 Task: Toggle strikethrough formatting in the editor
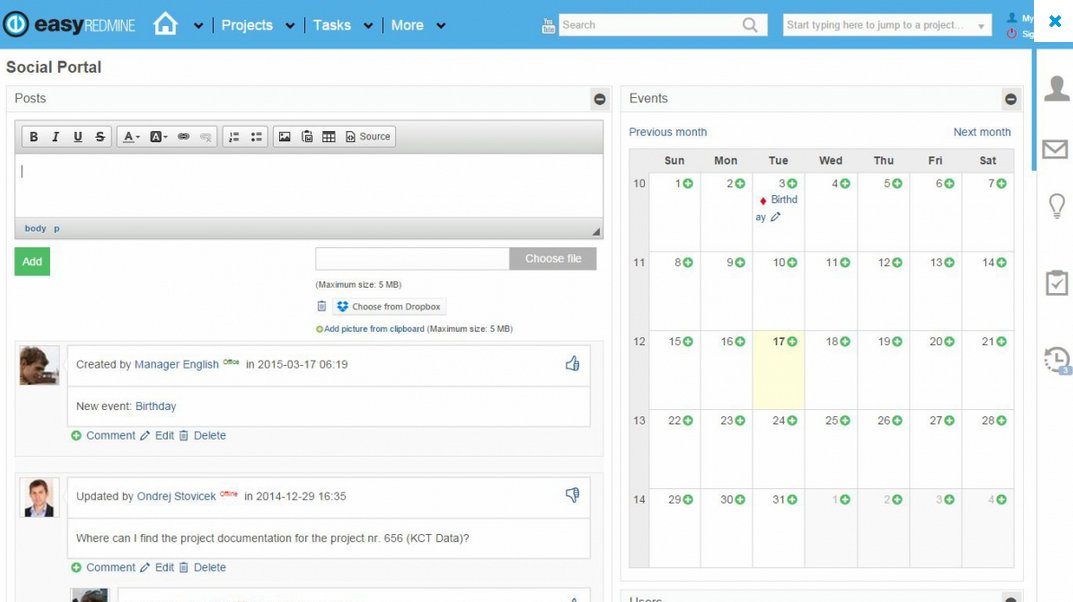[x=100, y=137]
